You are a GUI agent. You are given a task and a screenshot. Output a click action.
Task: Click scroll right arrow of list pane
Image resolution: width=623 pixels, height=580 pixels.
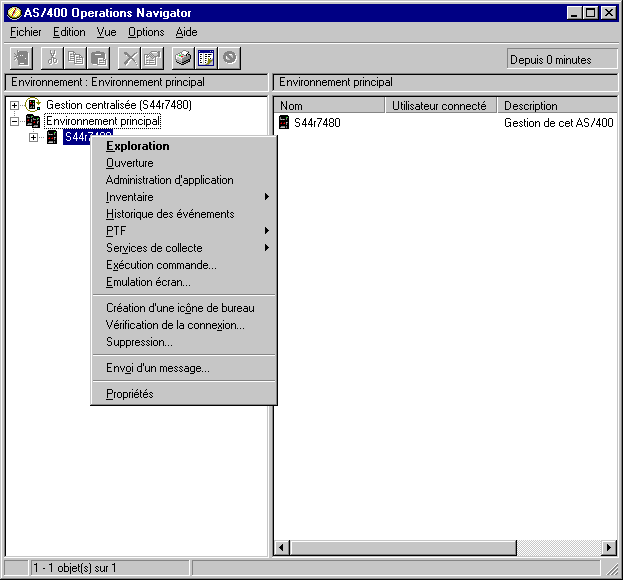[x=609, y=548]
